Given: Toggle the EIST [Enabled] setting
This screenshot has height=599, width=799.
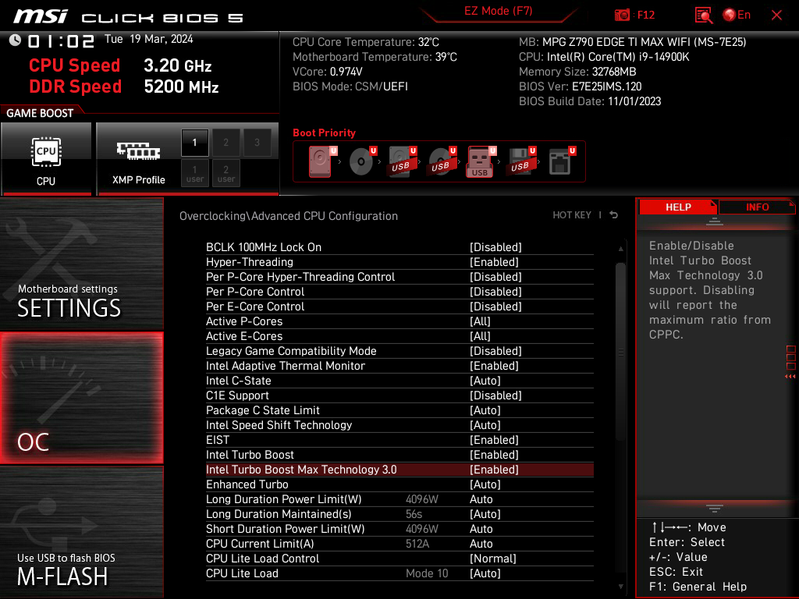Looking at the screenshot, I should (x=494, y=440).
